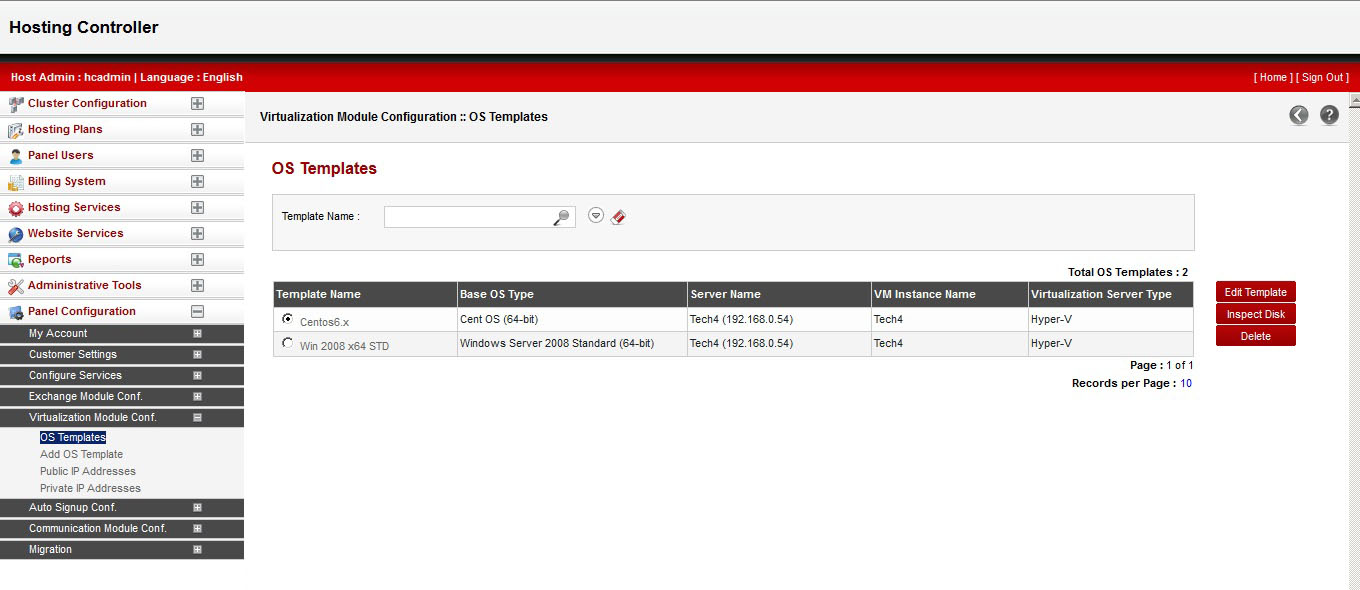
Task: Click the Delete button
Action: 1256,336
